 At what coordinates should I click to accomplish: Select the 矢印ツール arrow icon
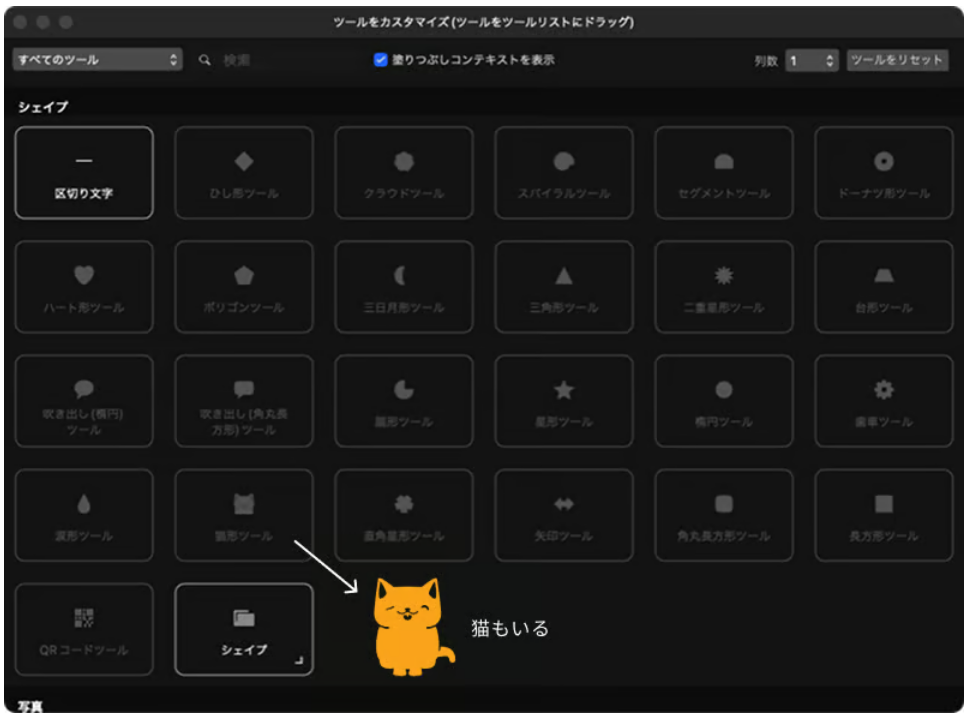click(564, 504)
